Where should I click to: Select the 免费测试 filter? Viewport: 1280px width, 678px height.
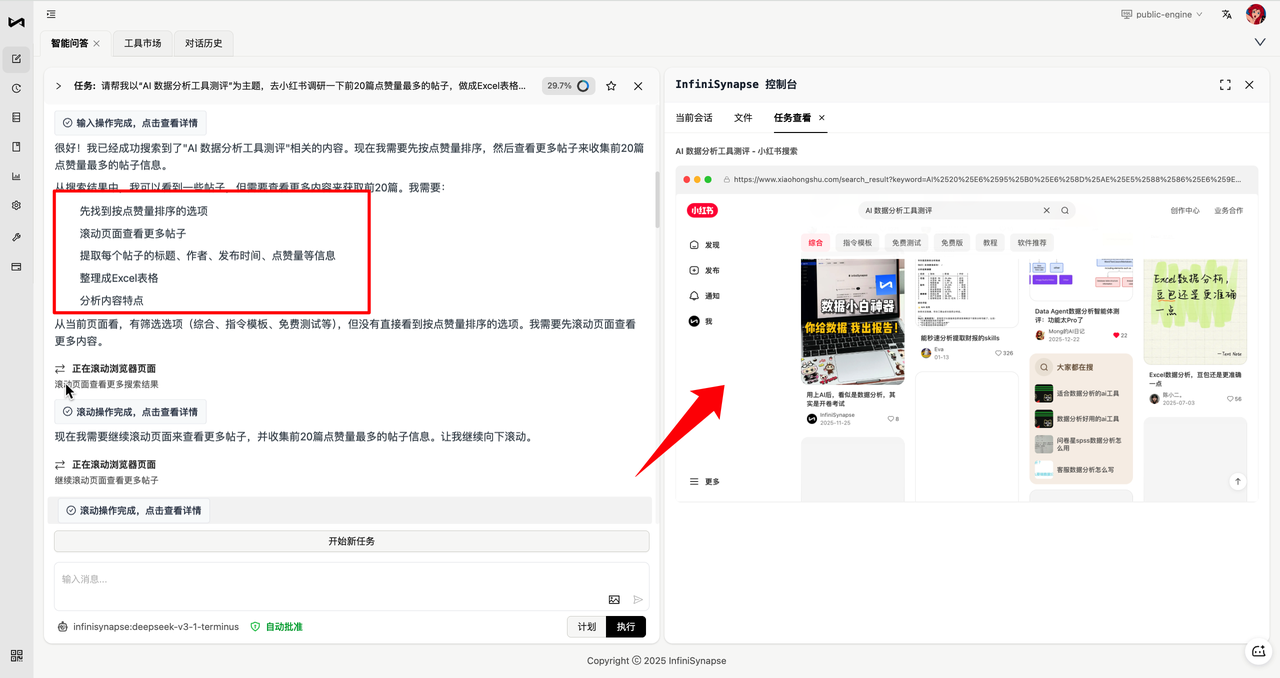tap(906, 243)
